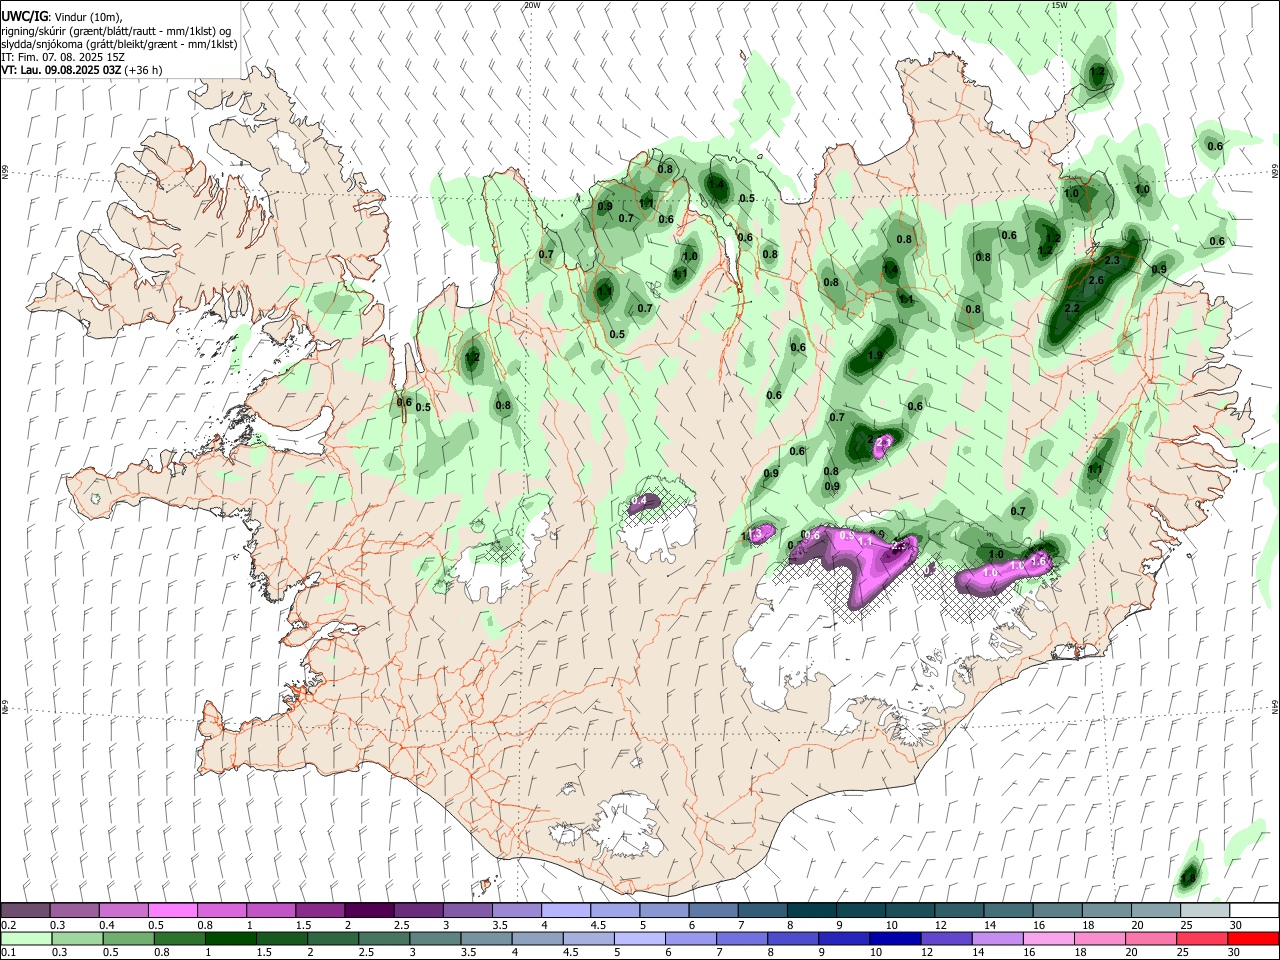Click the 20W longitude label at the top edge

[532, 5]
